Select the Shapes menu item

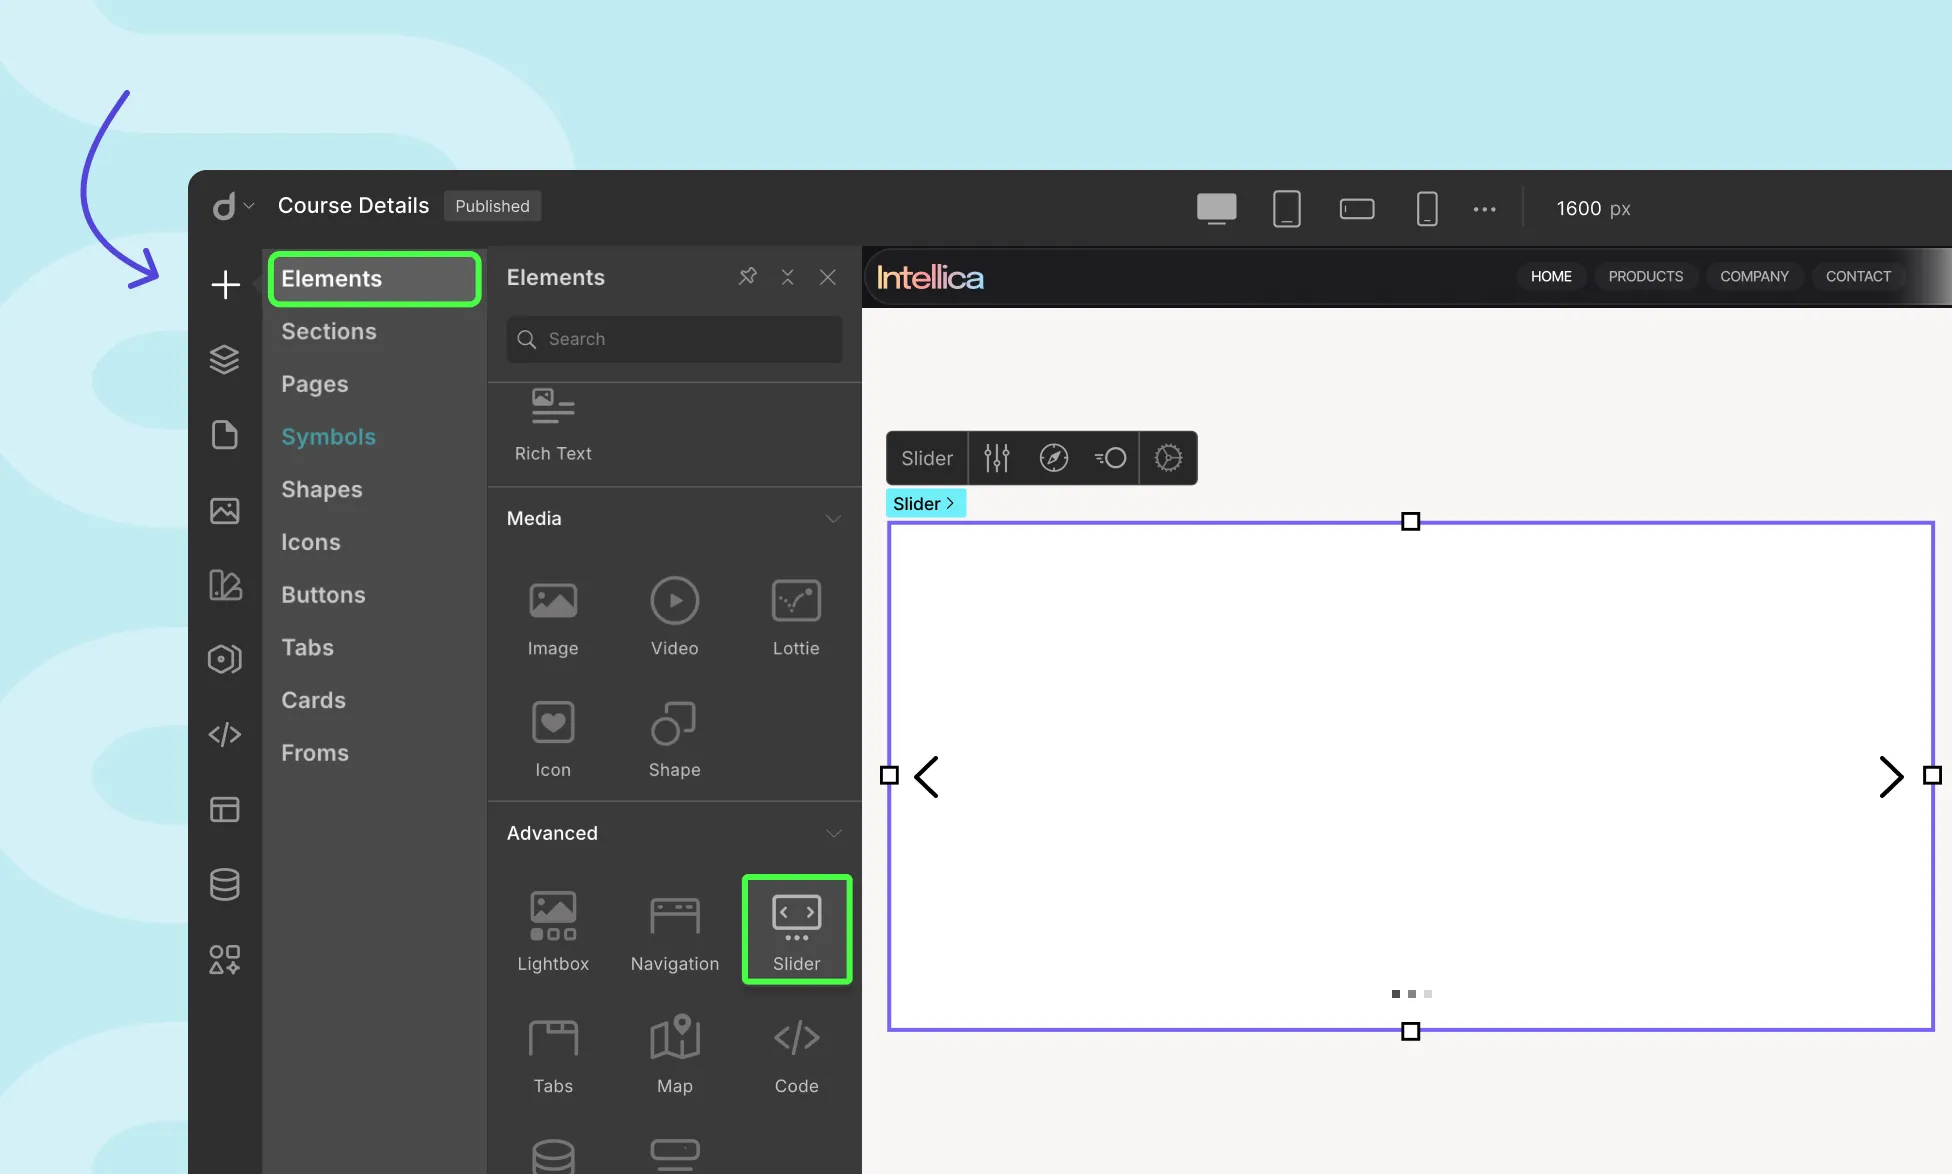[x=322, y=489]
